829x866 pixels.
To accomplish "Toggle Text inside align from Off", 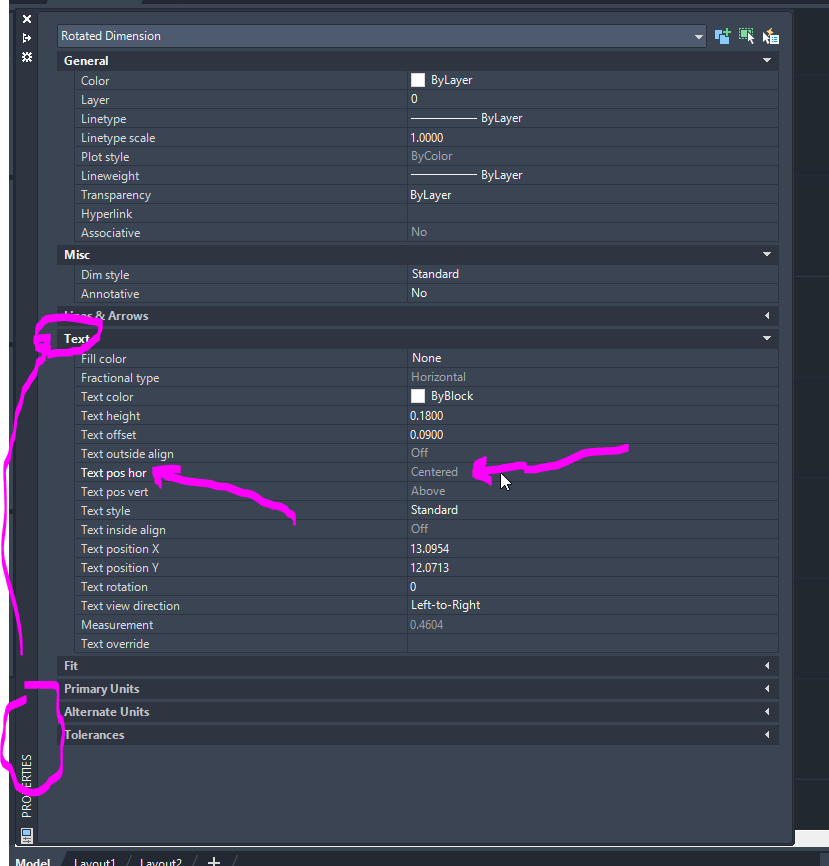I will (x=419, y=529).
